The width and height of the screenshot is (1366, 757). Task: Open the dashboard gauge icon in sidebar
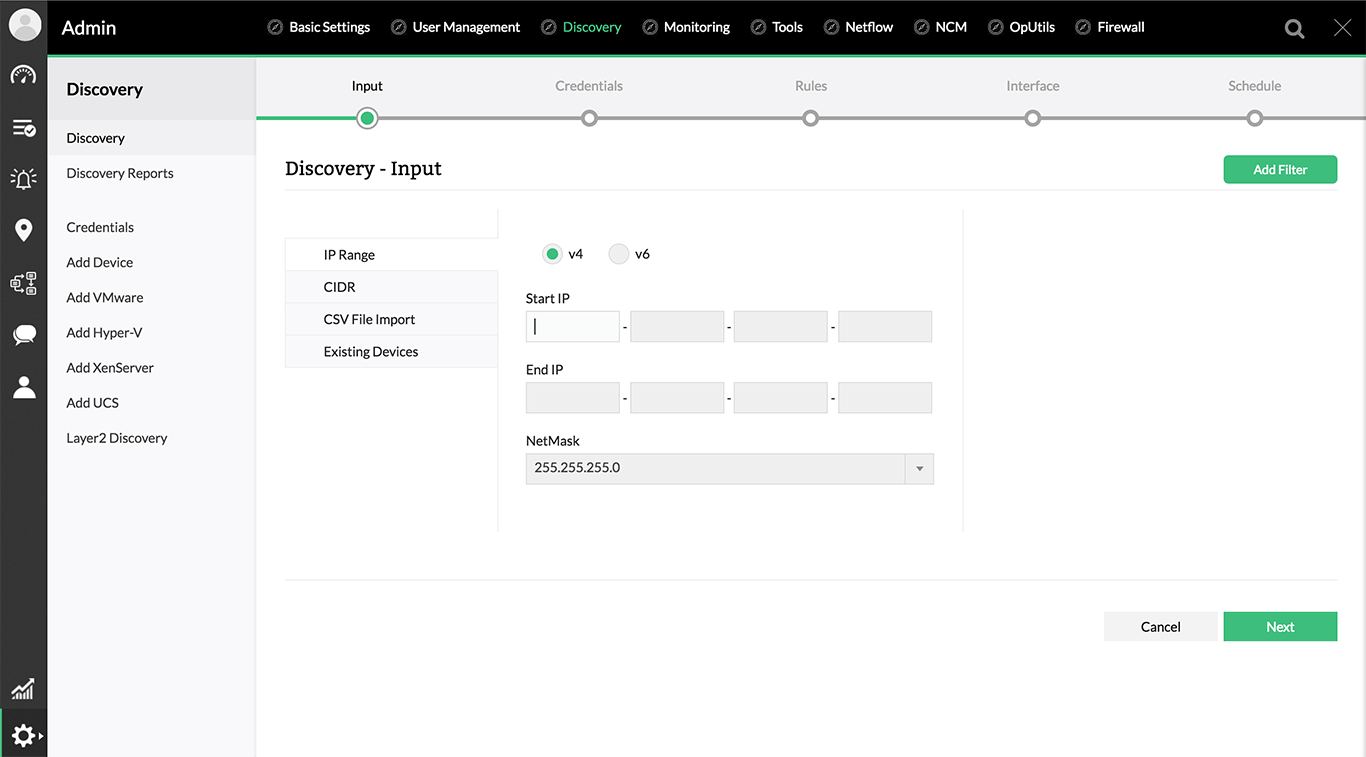23,76
